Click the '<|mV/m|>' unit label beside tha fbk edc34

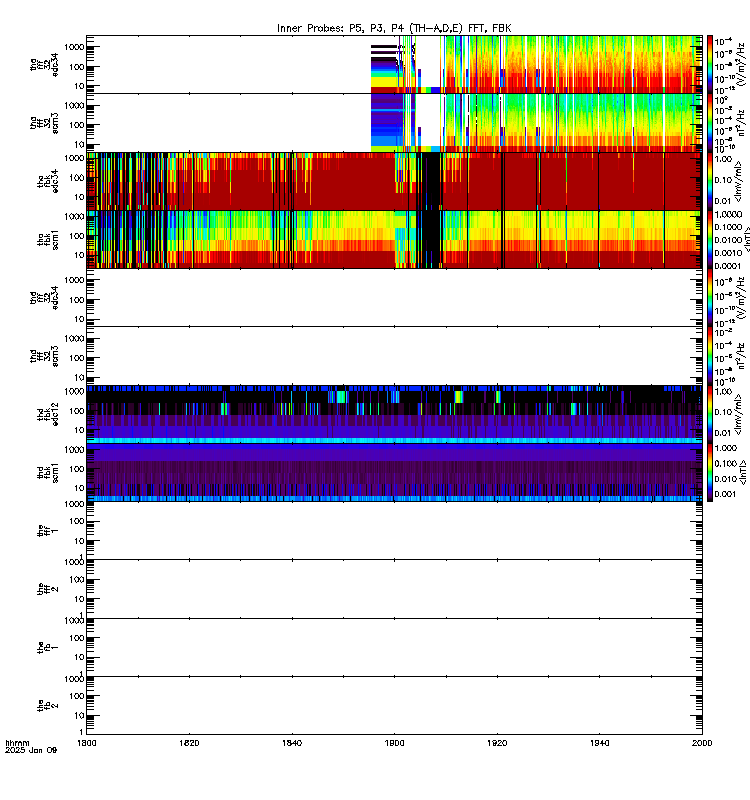pyautogui.click(x=739, y=181)
